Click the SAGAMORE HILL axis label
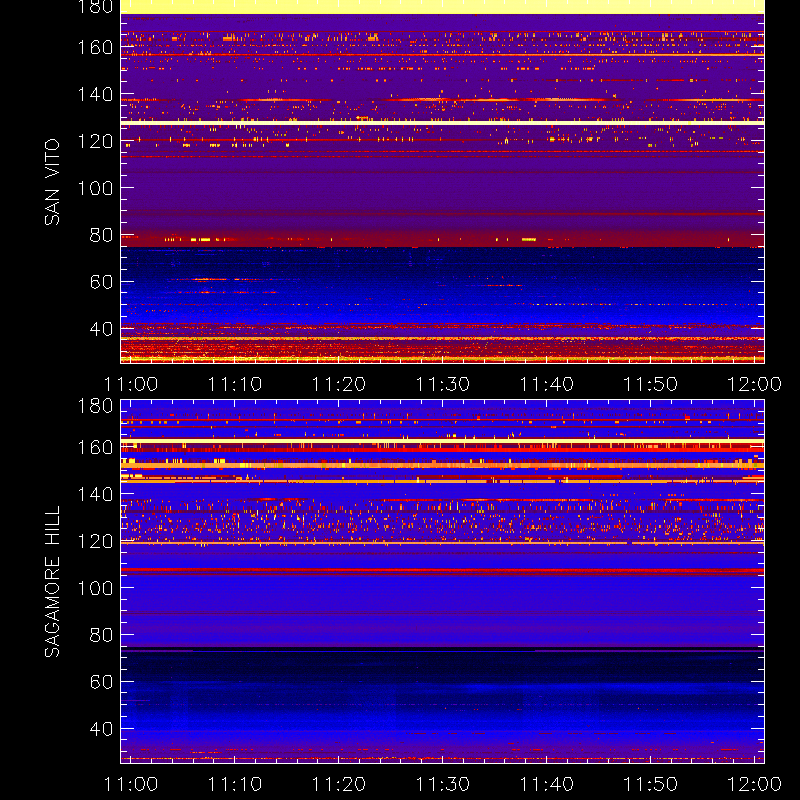Viewport: 800px width, 800px height. [52, 581]
